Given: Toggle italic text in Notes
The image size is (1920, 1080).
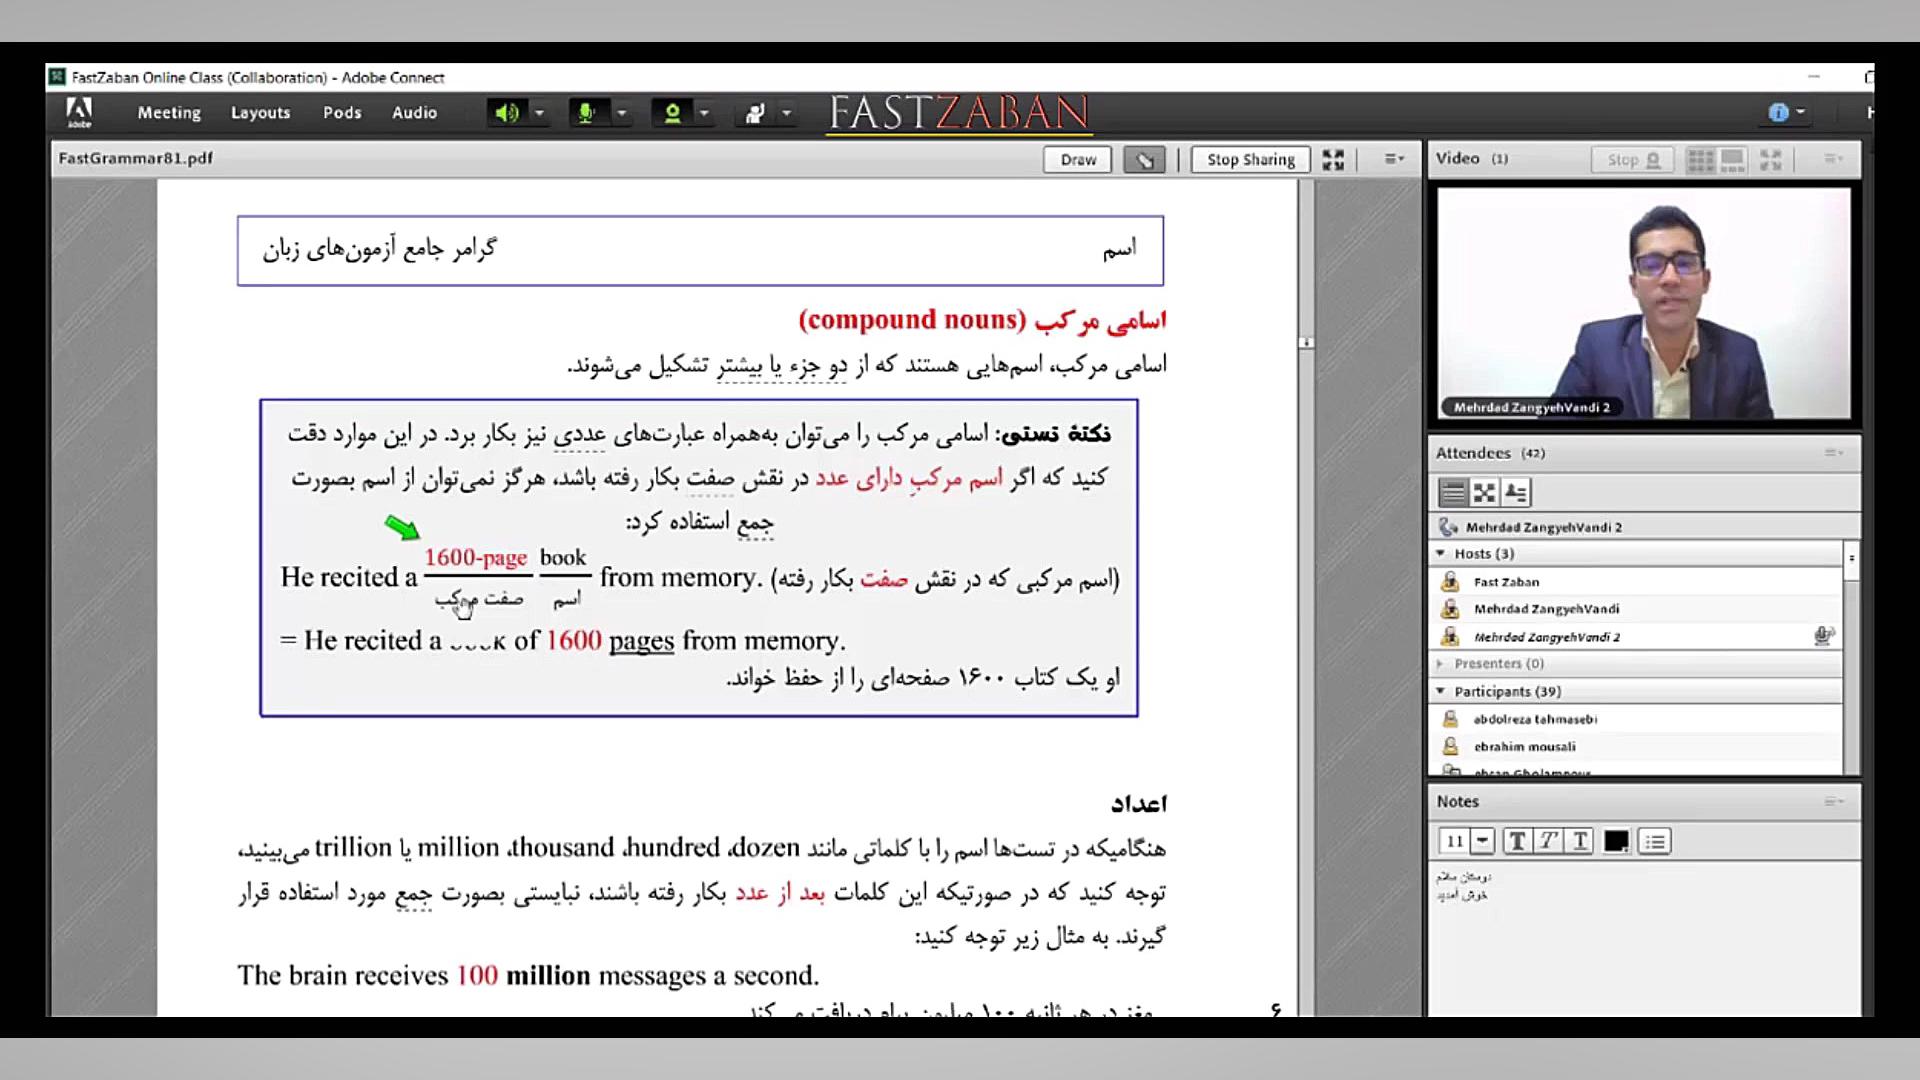Looking at the screenshot, I should coord(1549,842).
